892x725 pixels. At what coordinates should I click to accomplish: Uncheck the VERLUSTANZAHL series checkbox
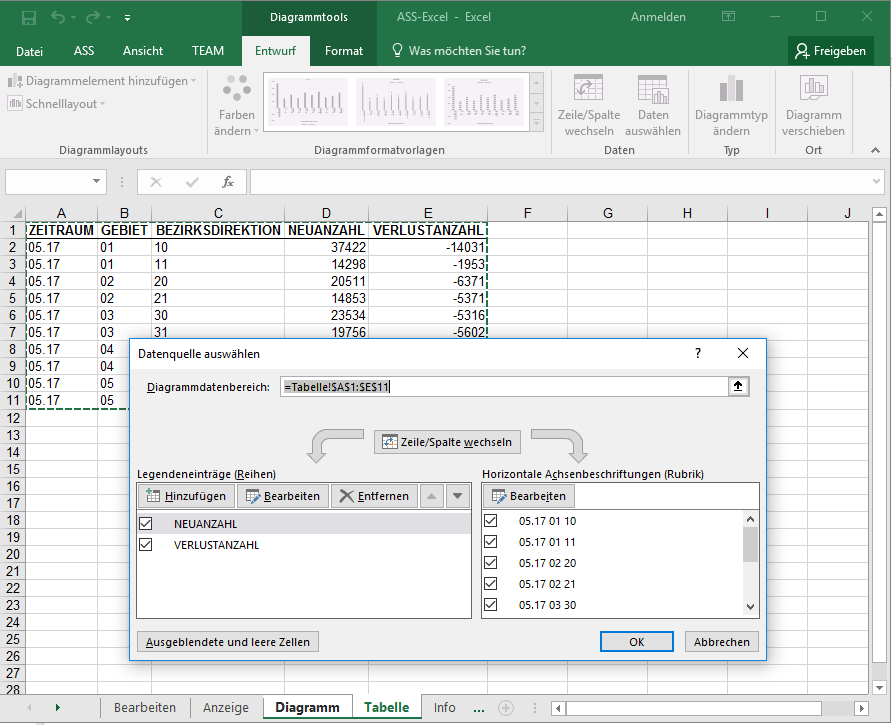(146, 545)
